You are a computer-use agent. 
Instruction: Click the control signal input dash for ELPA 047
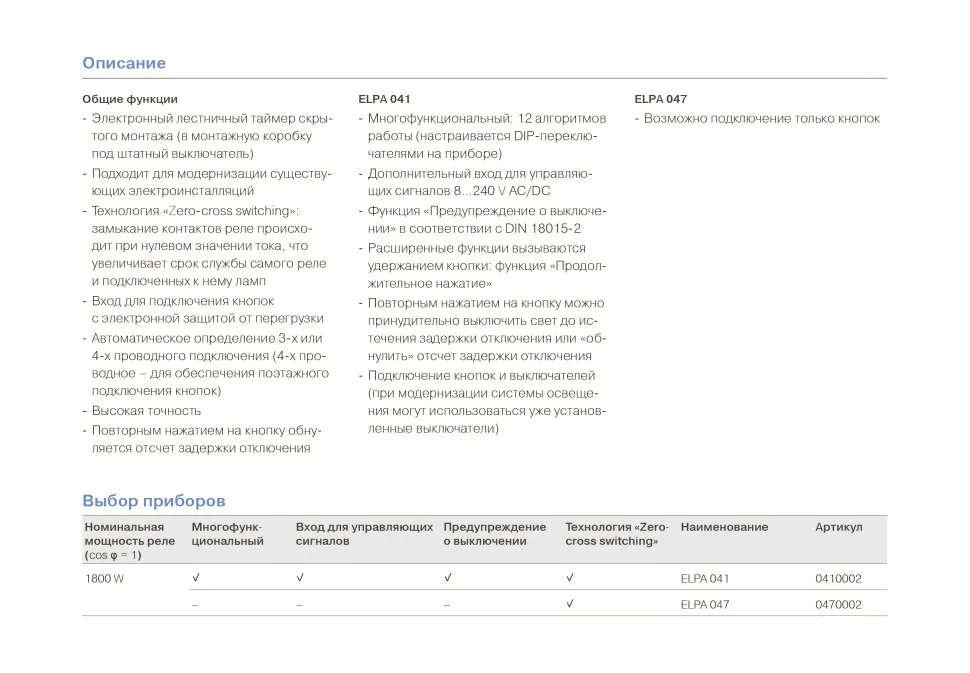pos(299,605)
